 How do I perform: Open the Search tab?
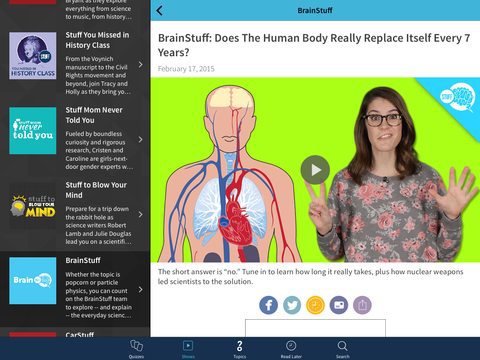coord(342,349)
